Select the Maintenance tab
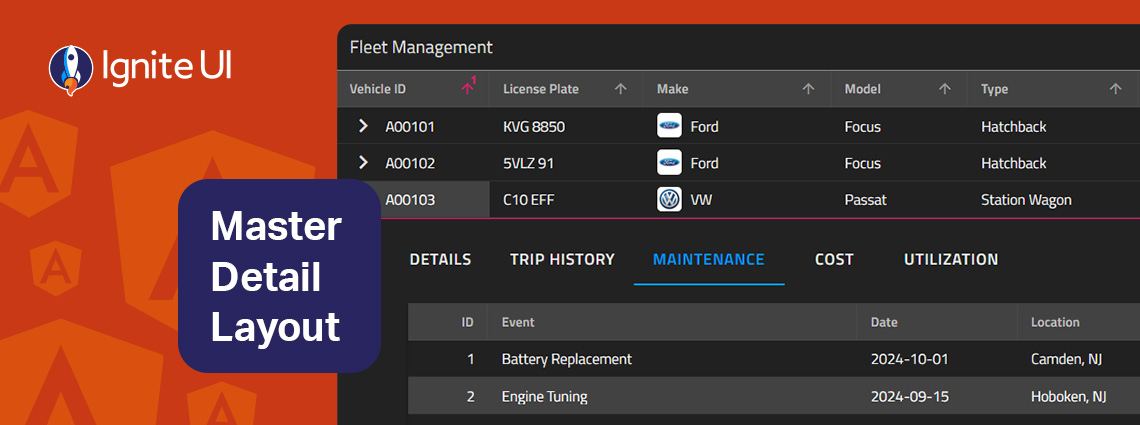Viewport: 1140px width, 425px height. pyautogui.click(x=709, y=259)
